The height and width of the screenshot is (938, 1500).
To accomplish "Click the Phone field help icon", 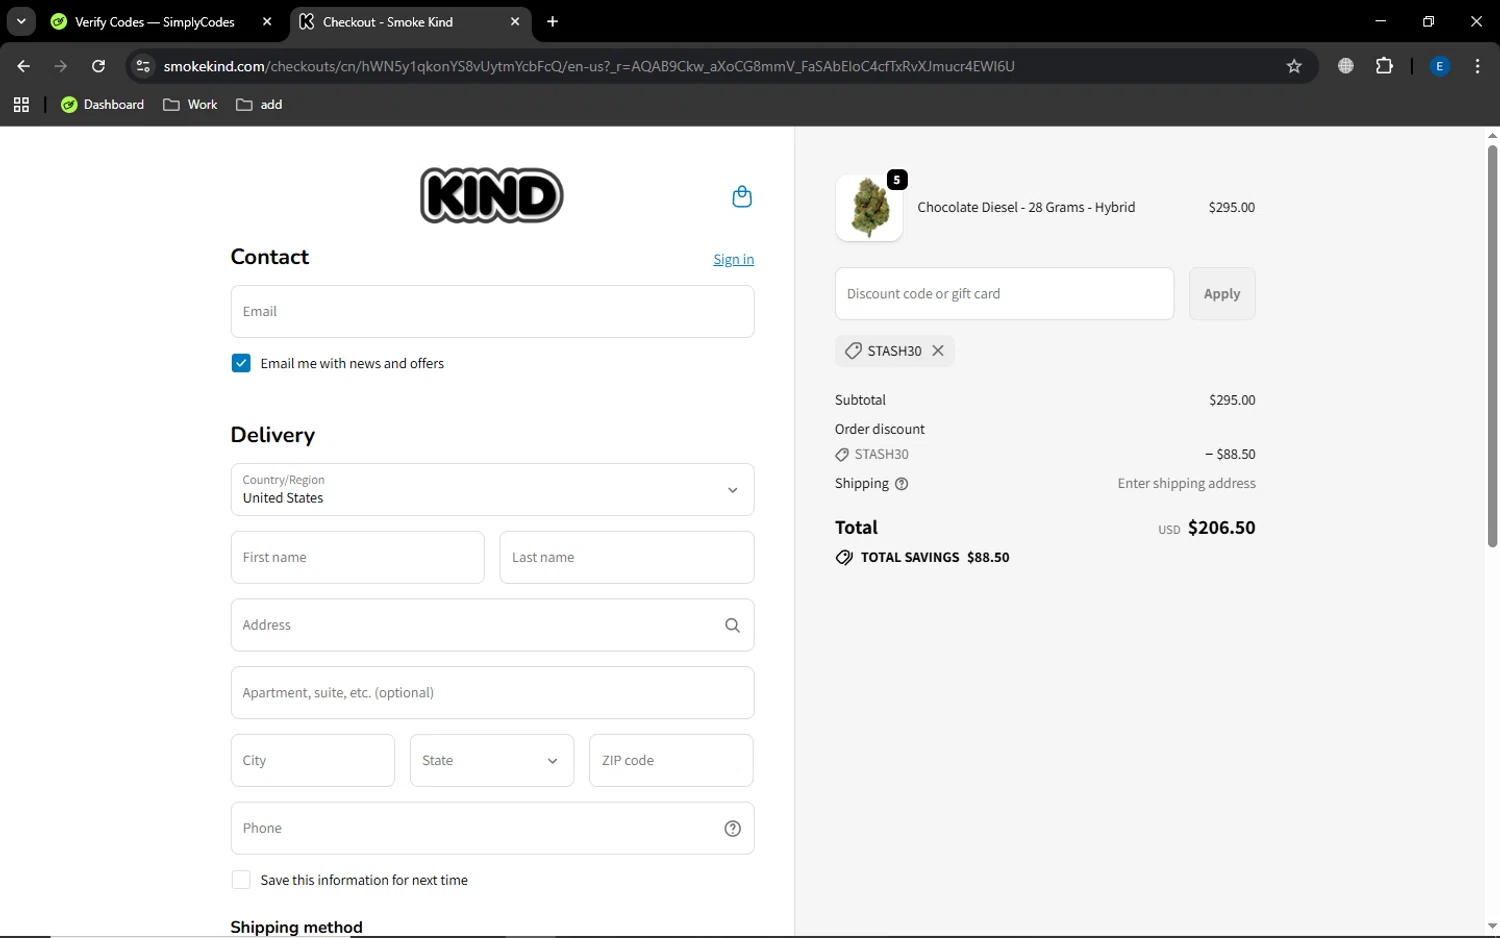I will coord(733,828).
